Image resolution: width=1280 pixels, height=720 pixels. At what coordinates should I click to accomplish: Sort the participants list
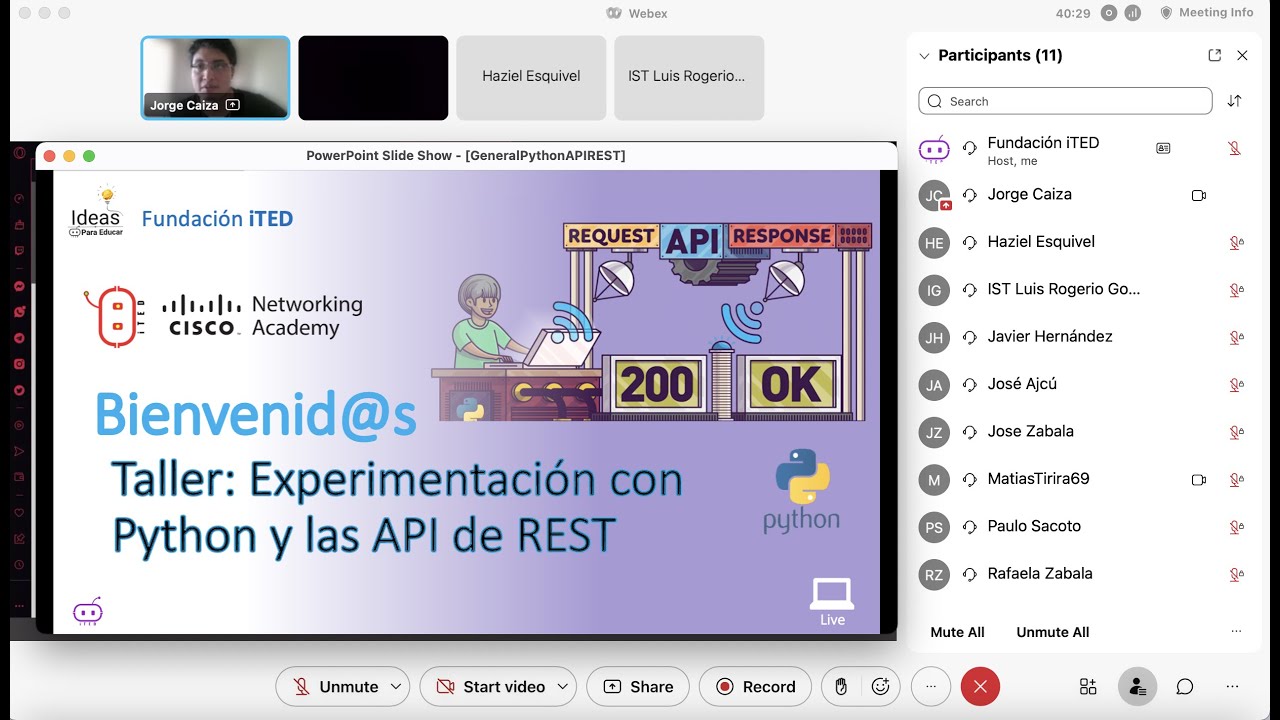[1234, 101]
